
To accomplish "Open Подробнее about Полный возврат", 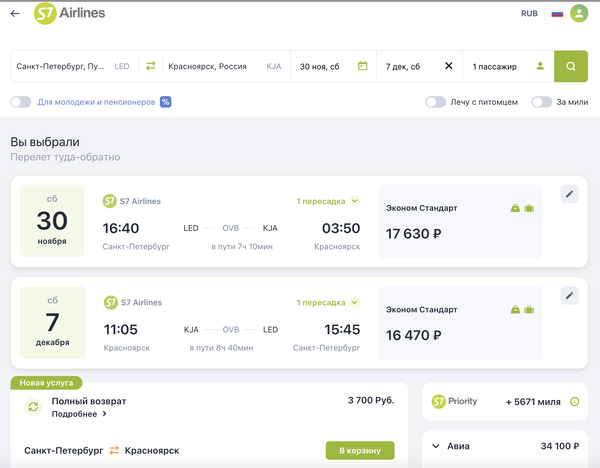I will (x=74, y=414).
